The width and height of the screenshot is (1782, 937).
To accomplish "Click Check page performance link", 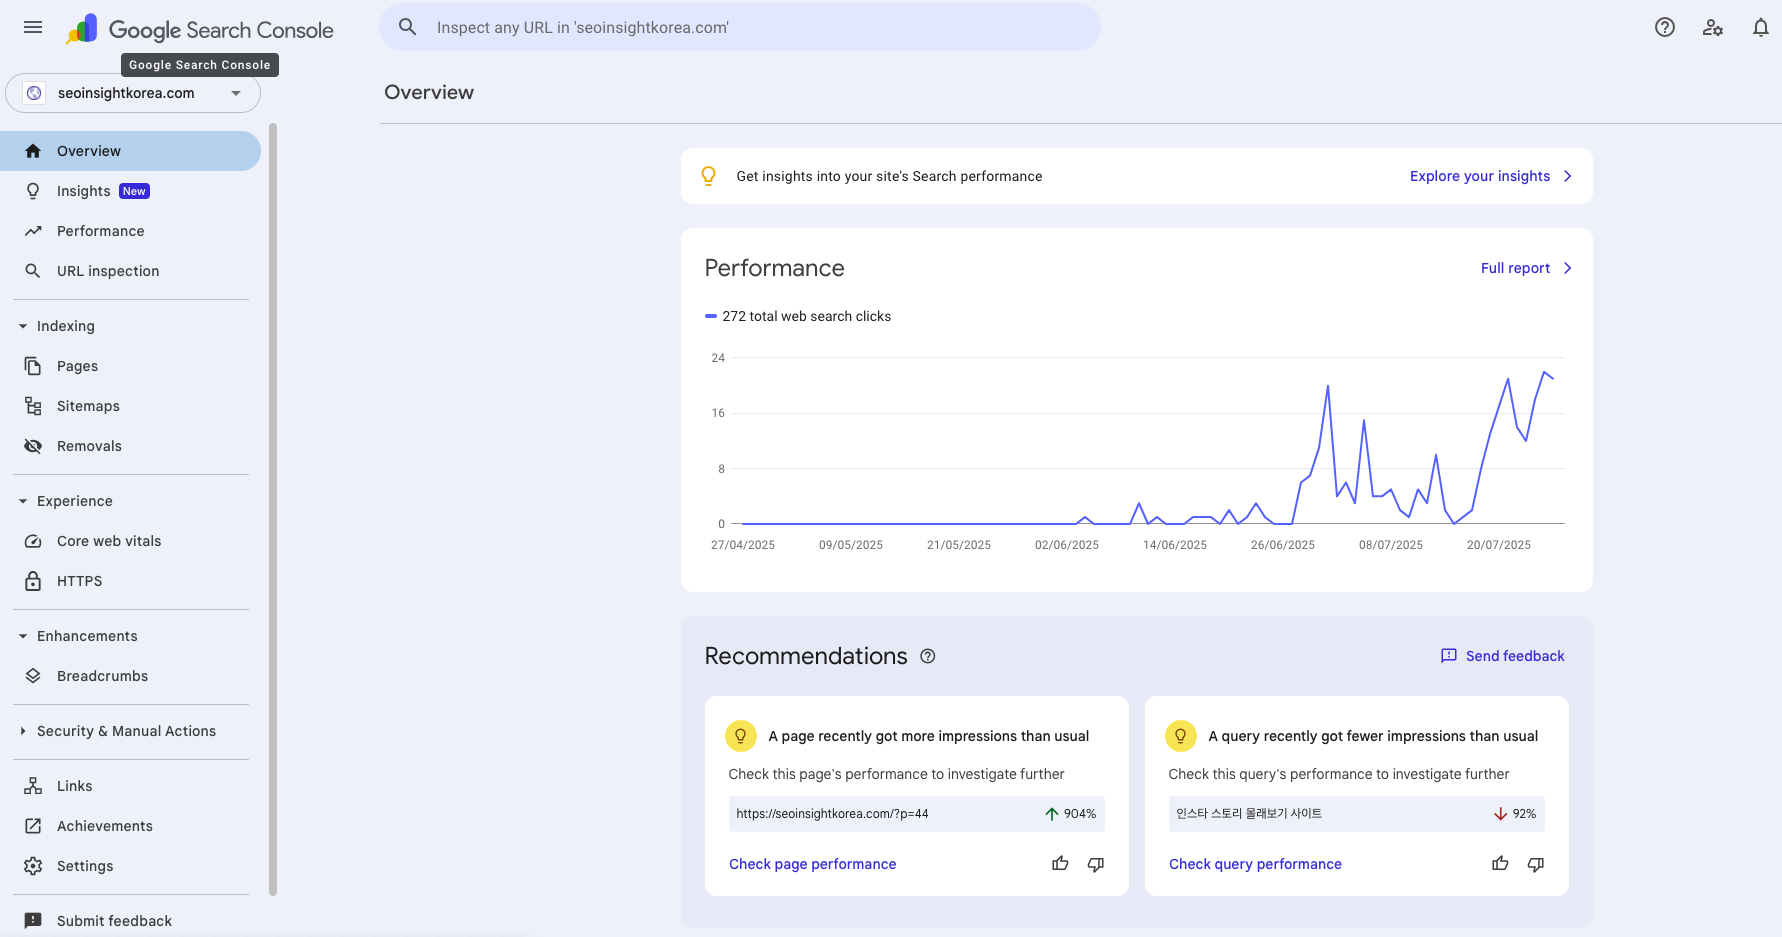I will click(x=812, y=864).
